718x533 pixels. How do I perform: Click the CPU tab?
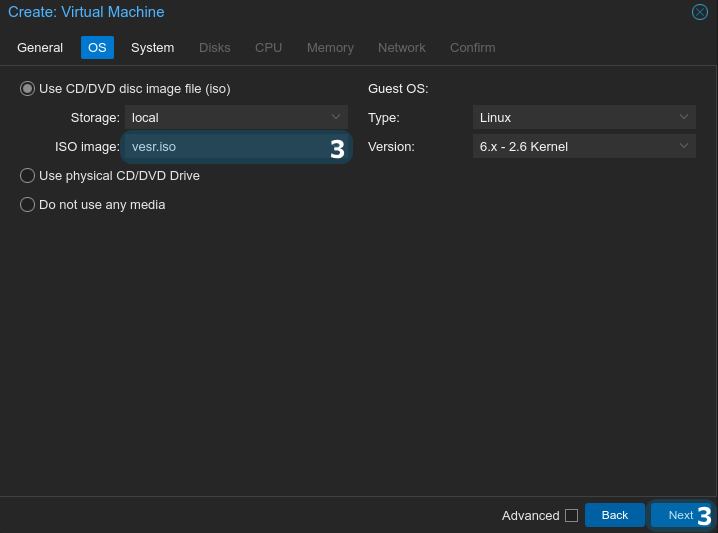click(268, 48)
